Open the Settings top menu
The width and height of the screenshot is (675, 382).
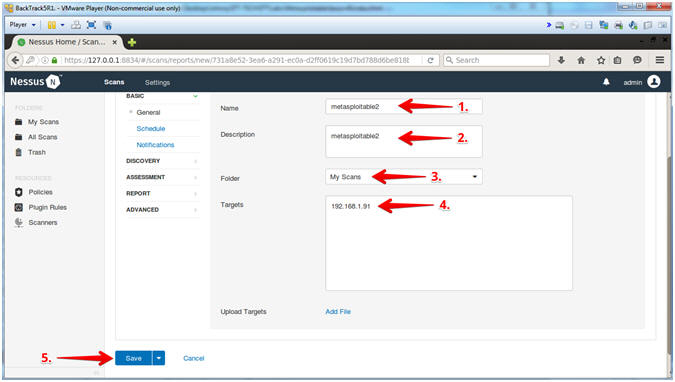point(157,82)
